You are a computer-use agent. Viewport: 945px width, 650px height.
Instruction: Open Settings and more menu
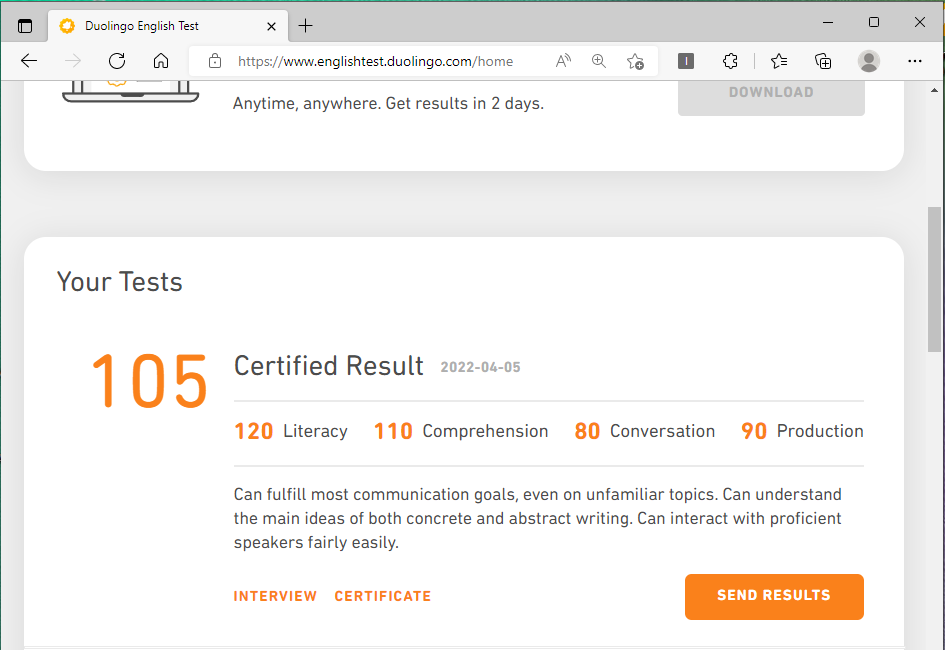coord(915,61)
